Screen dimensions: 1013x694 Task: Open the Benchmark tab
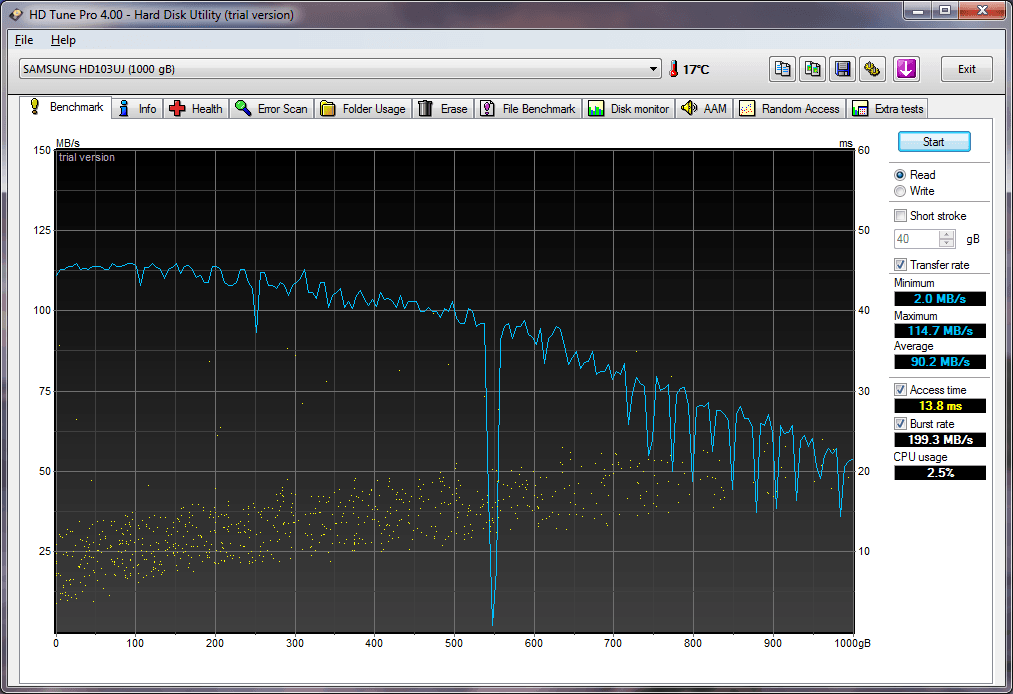tap(65, 107)
